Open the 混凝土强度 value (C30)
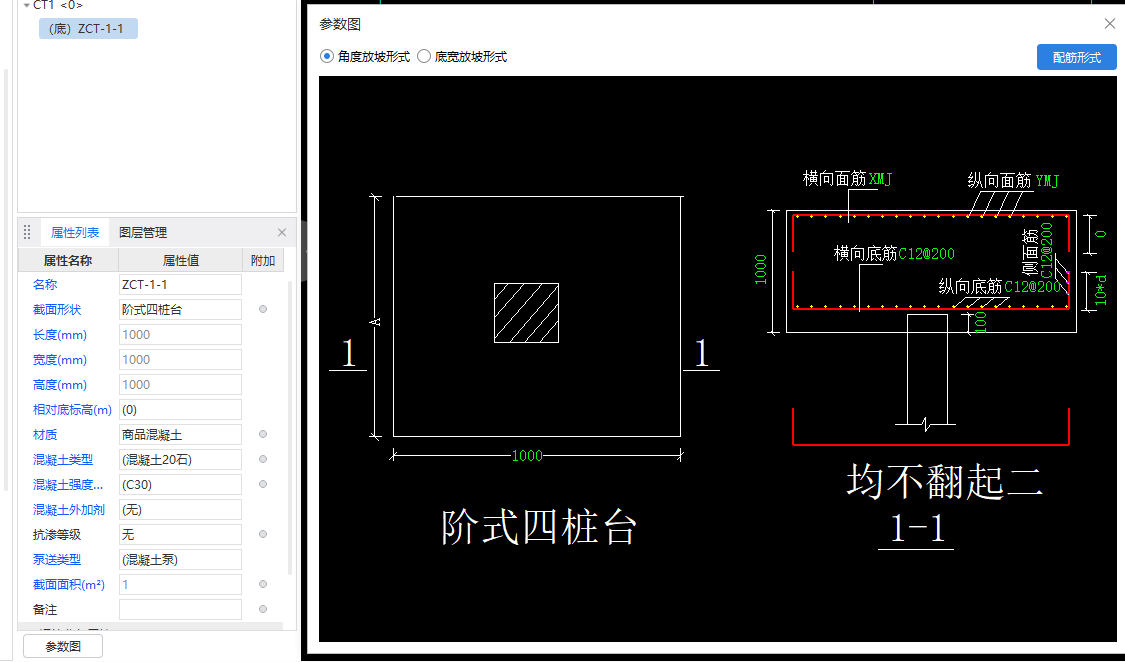The height and width of the screenshot is (662, 1125). coord(180,485)
